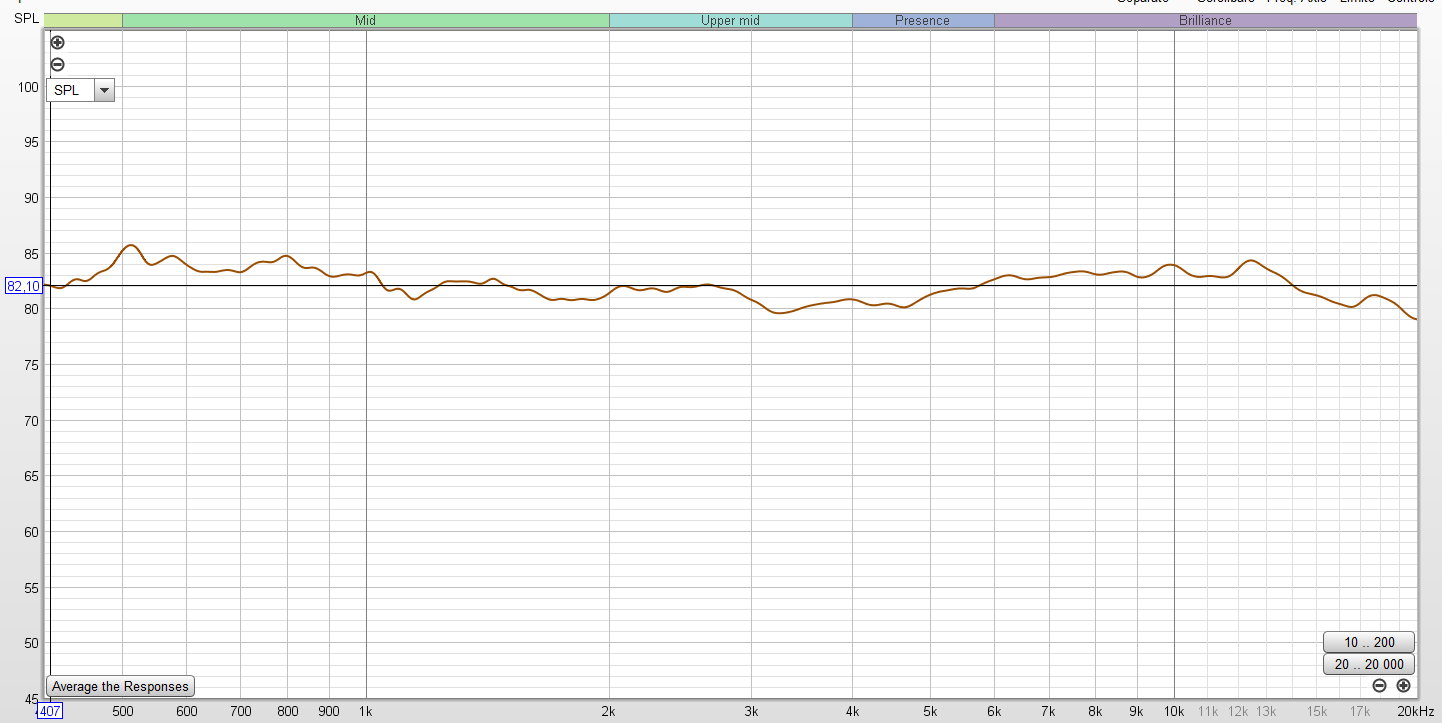Image resolution: width=1442 pixels, height=723 pixels.
Task: Click the 500 frequency axis label
Action: (x=122, y=711)
